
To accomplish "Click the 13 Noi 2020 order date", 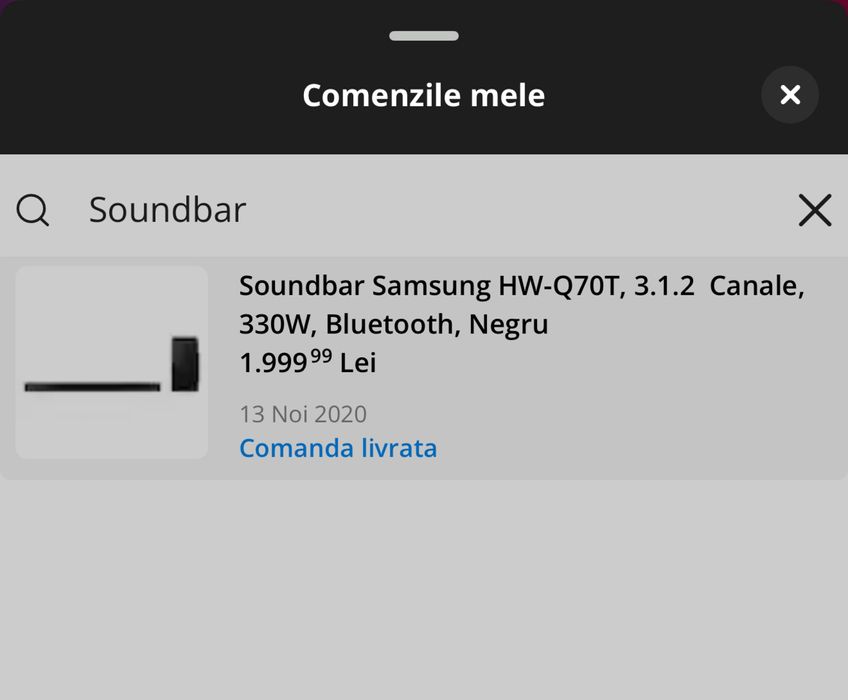I will [303, 414].
